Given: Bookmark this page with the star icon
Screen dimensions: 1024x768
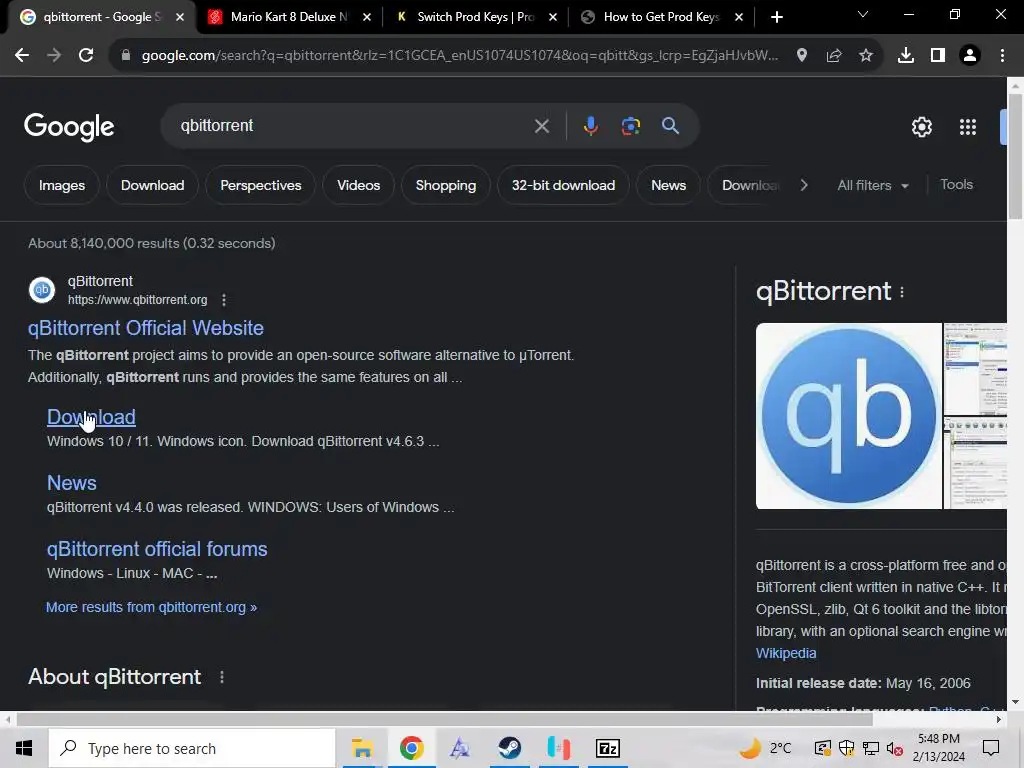Looking at the screenshot, I should [x=865, y=56].
